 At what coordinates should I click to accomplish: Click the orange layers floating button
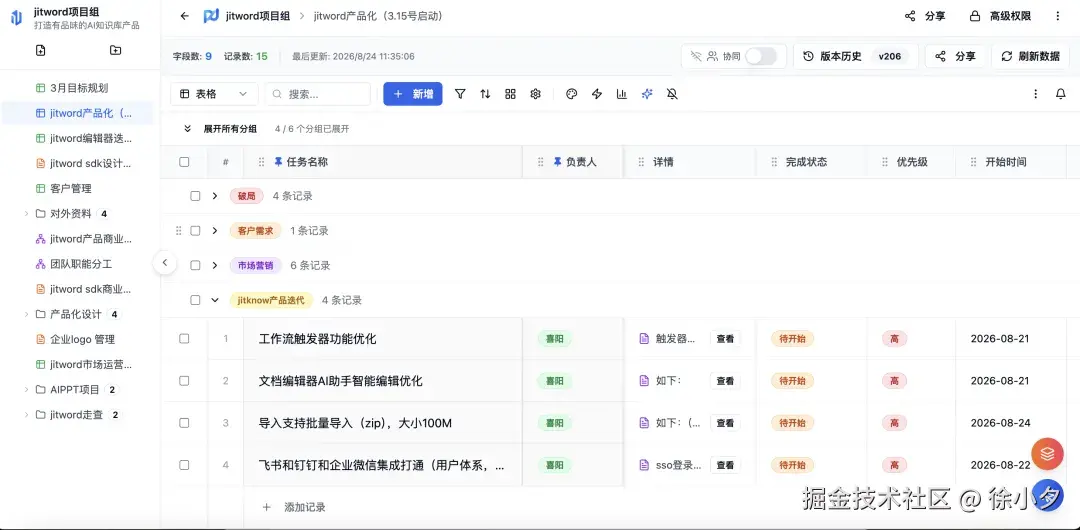[1048, 453]
